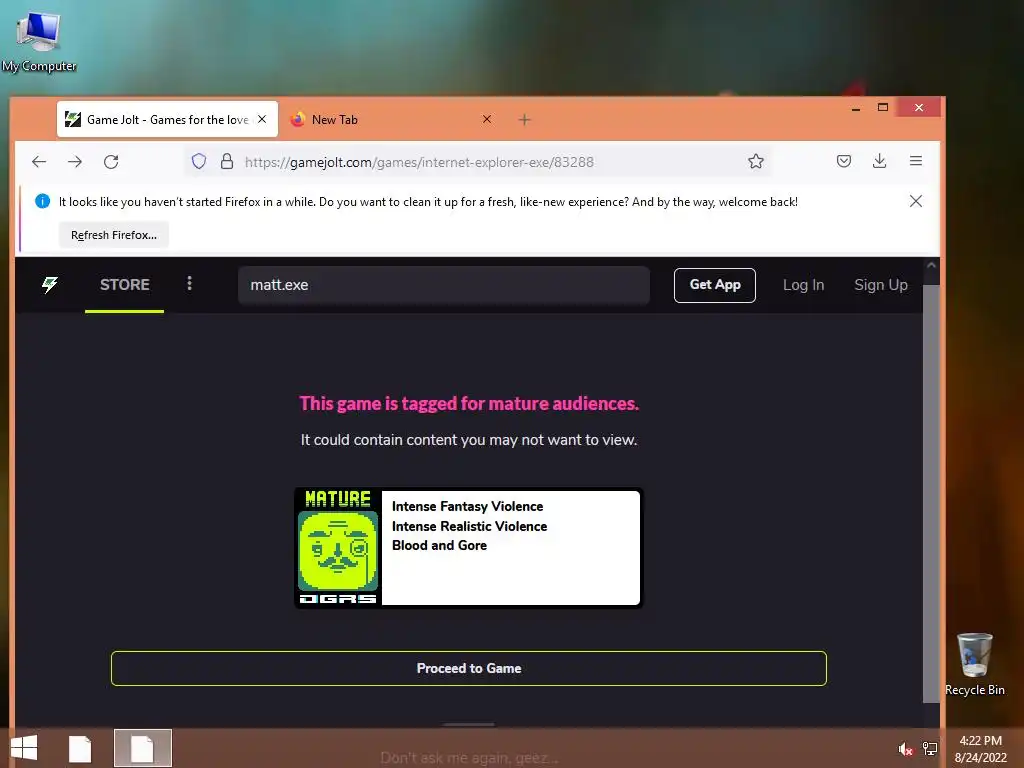This screenshot has height=768, width=1024.
Task: Close the Game Jolt tab
Action: point(262,119)
